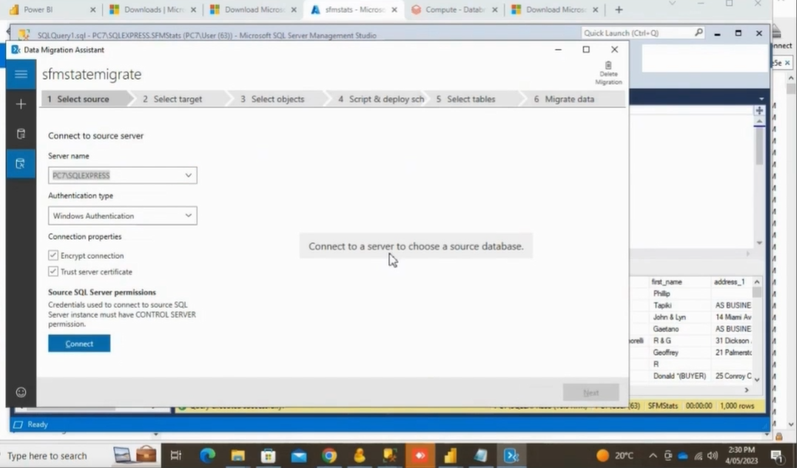Screen dimensions: 797x468
Task: Show hidden tray icons chevron
Action: [x=653, y=456]
